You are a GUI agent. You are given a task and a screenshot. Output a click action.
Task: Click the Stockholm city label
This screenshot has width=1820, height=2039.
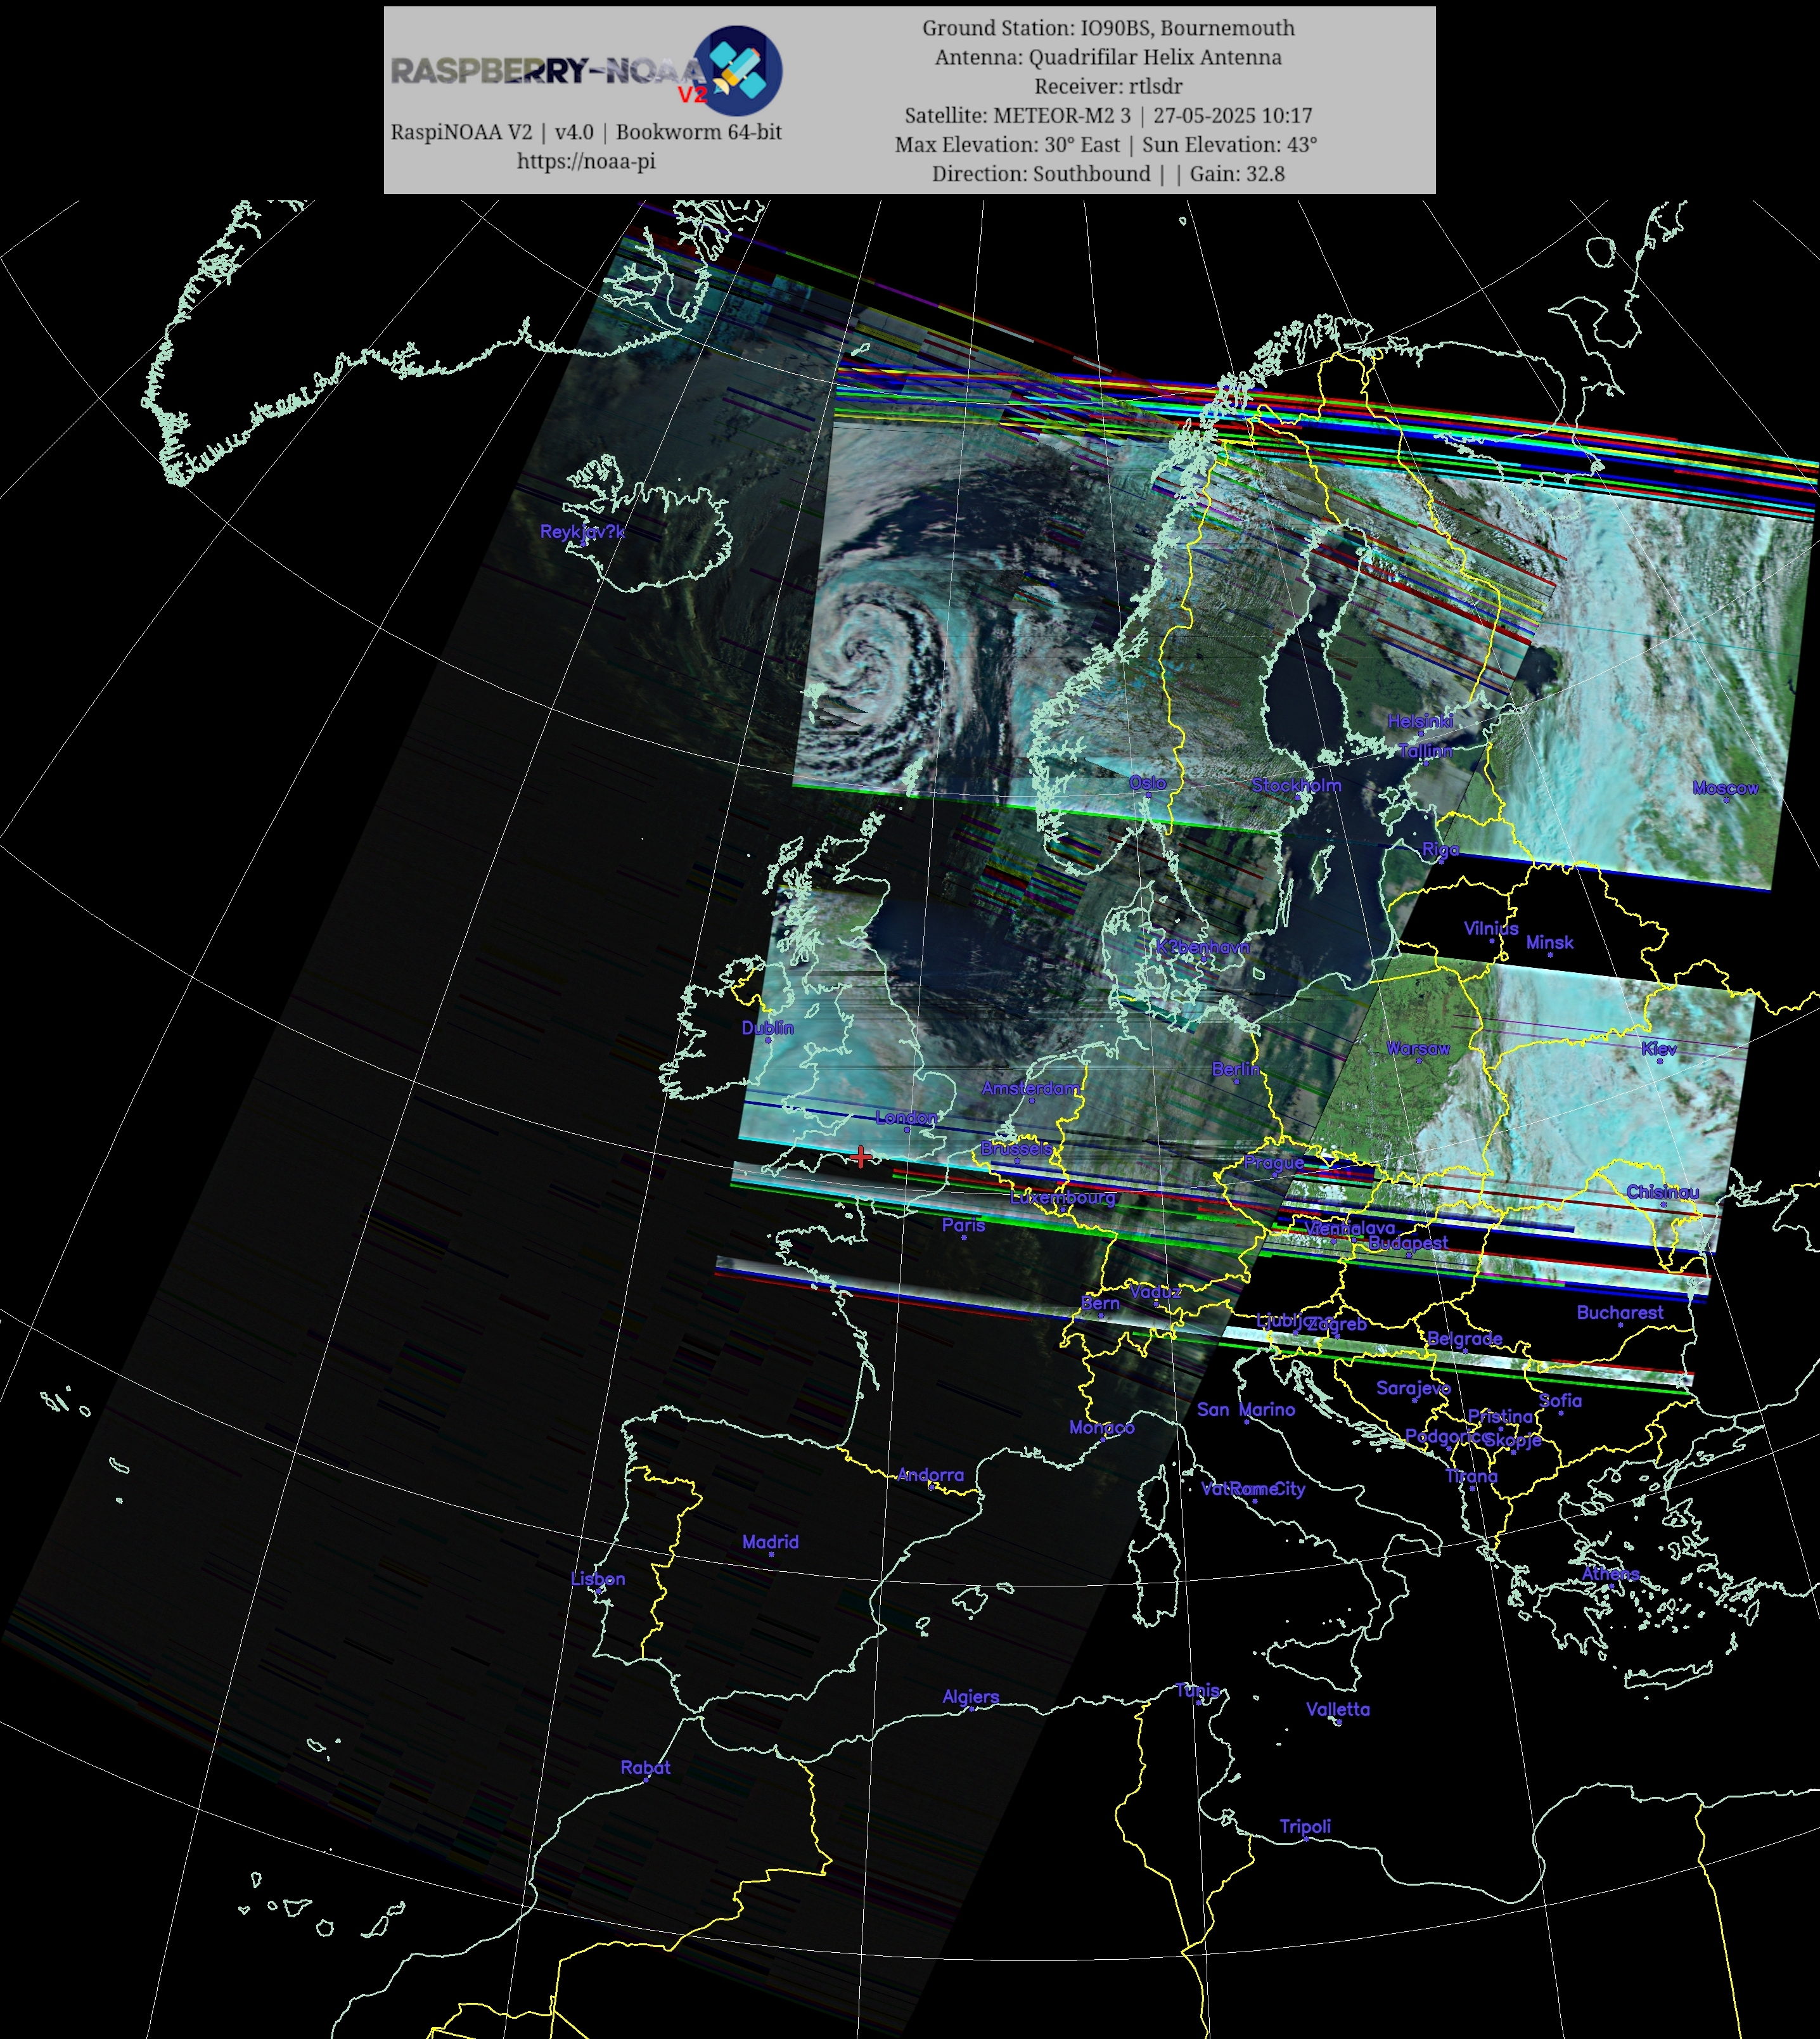pos(1296,785)
